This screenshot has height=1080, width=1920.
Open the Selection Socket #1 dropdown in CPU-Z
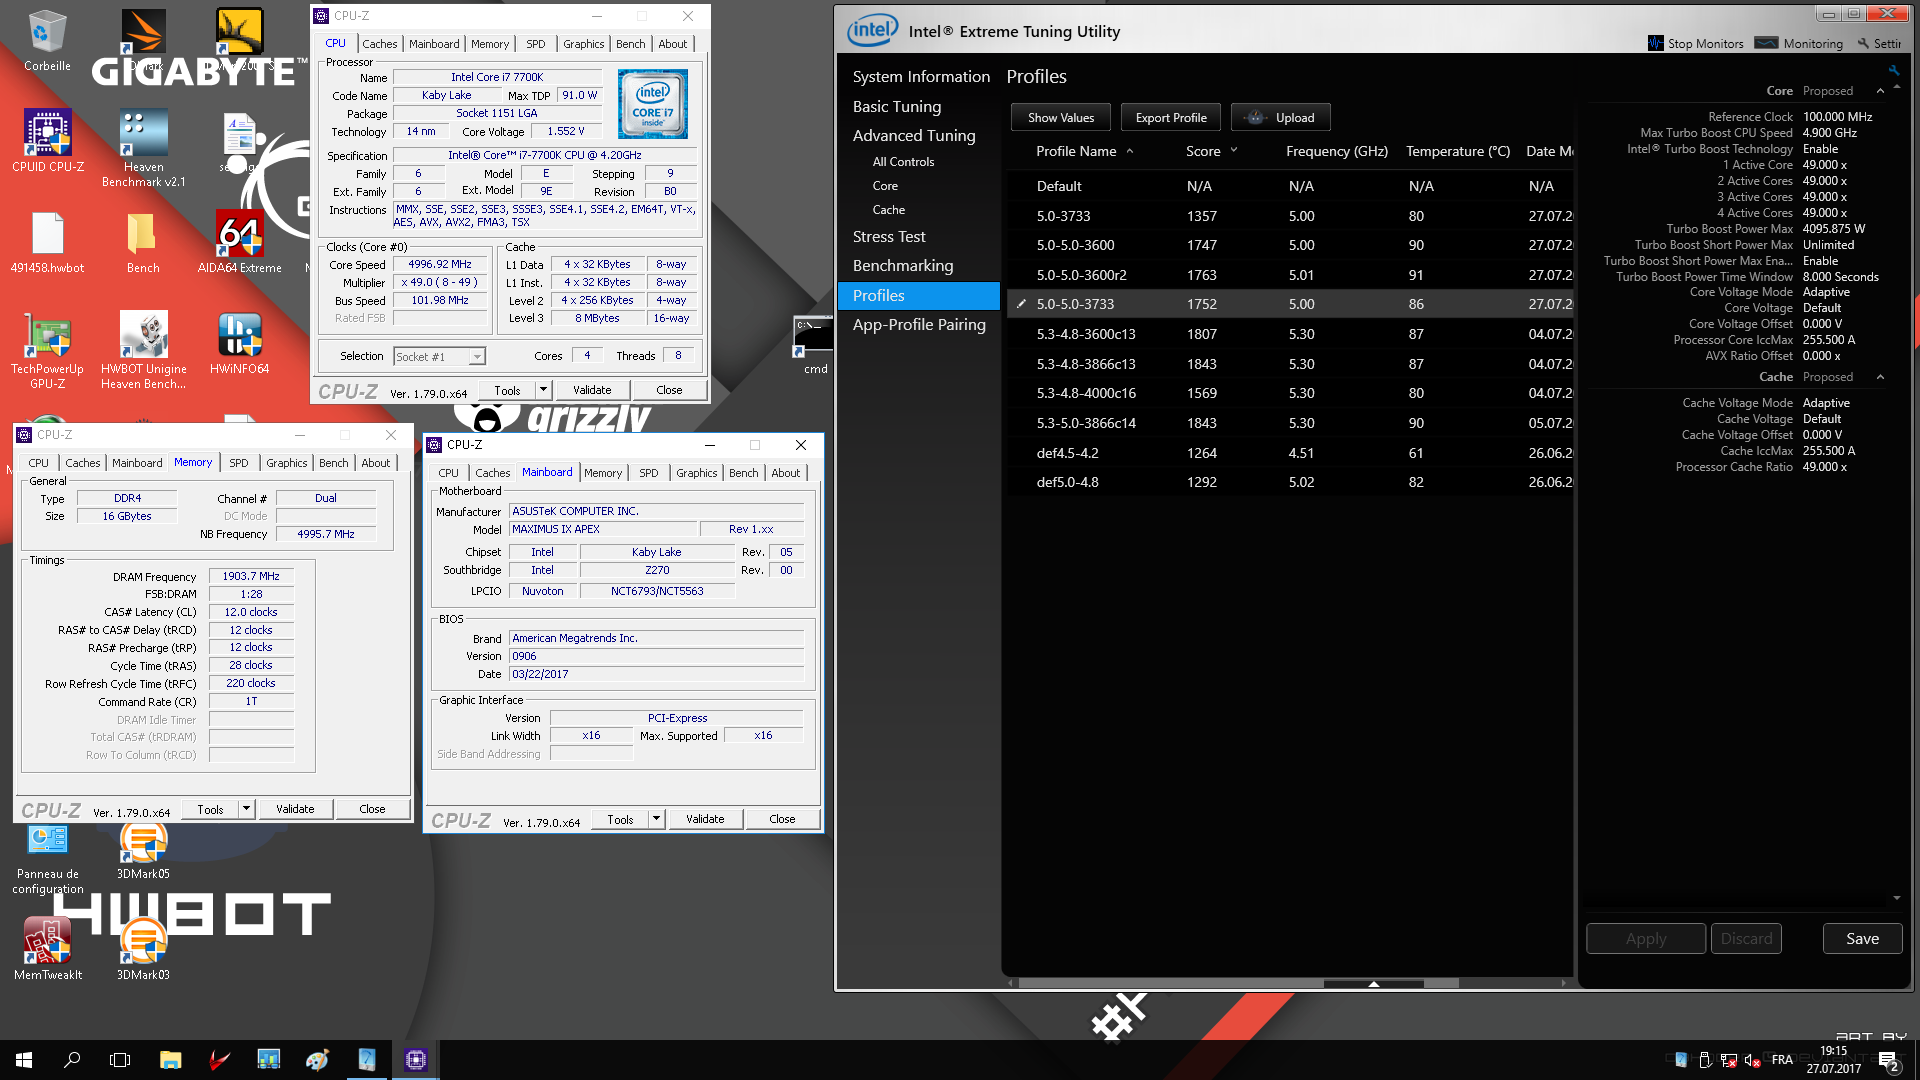439,357
